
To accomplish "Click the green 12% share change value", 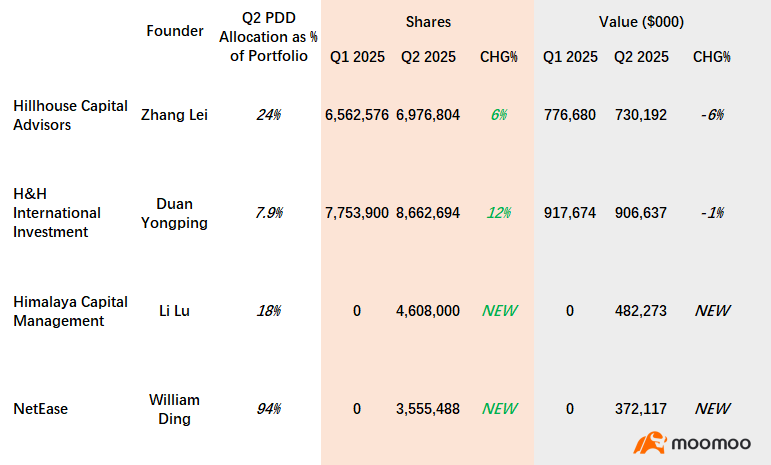I will click(499, 212).
